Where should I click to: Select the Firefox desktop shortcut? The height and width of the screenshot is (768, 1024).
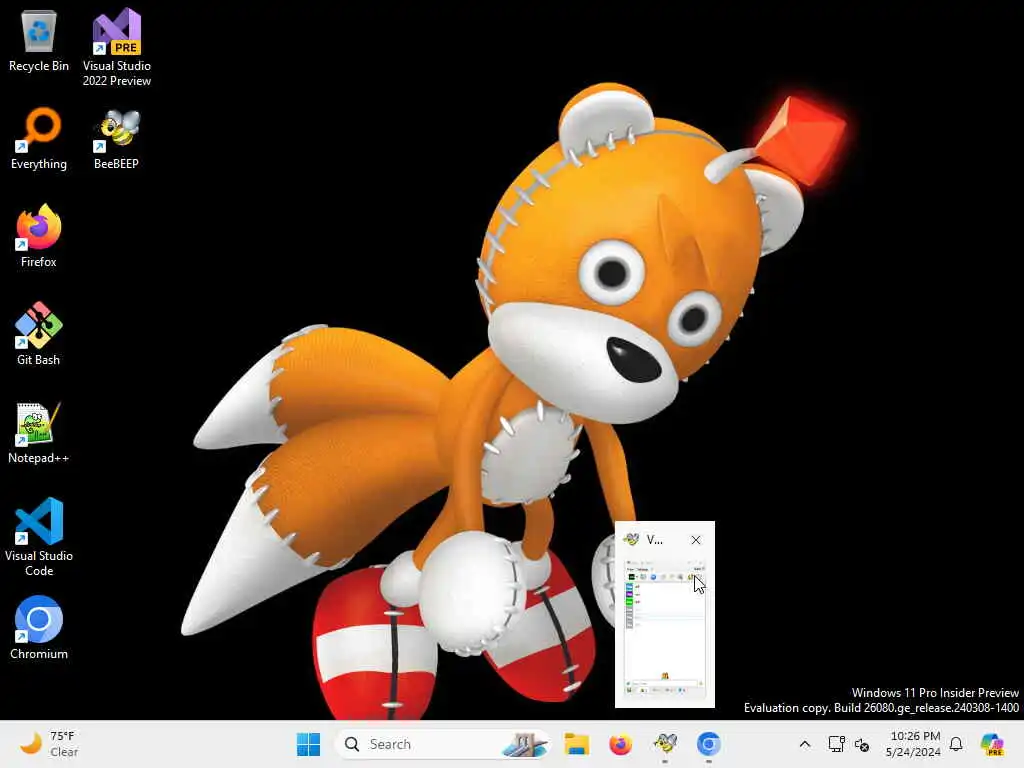point(39,236)
